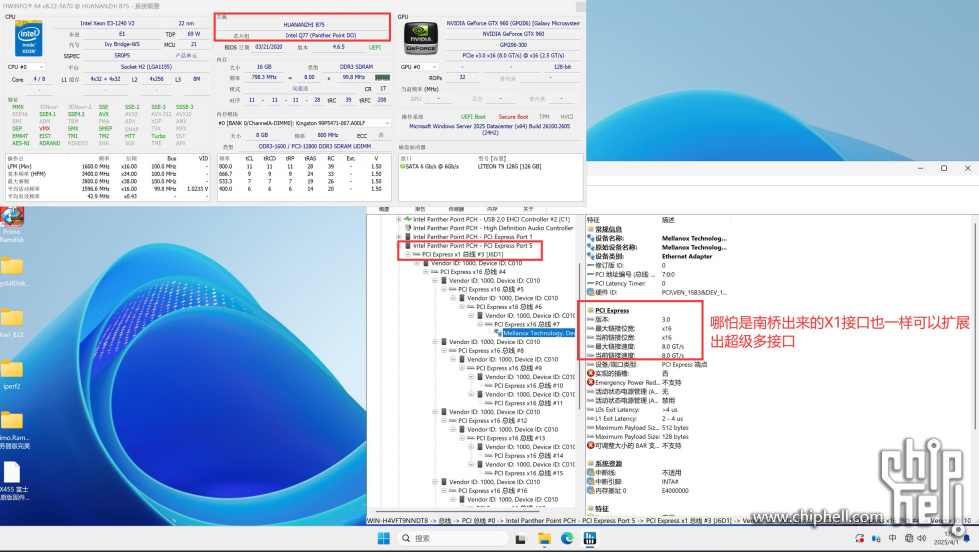This screenshot has height=552, width=979.
Task: Click the green memory module icon
Action: [x=382, y=77]
